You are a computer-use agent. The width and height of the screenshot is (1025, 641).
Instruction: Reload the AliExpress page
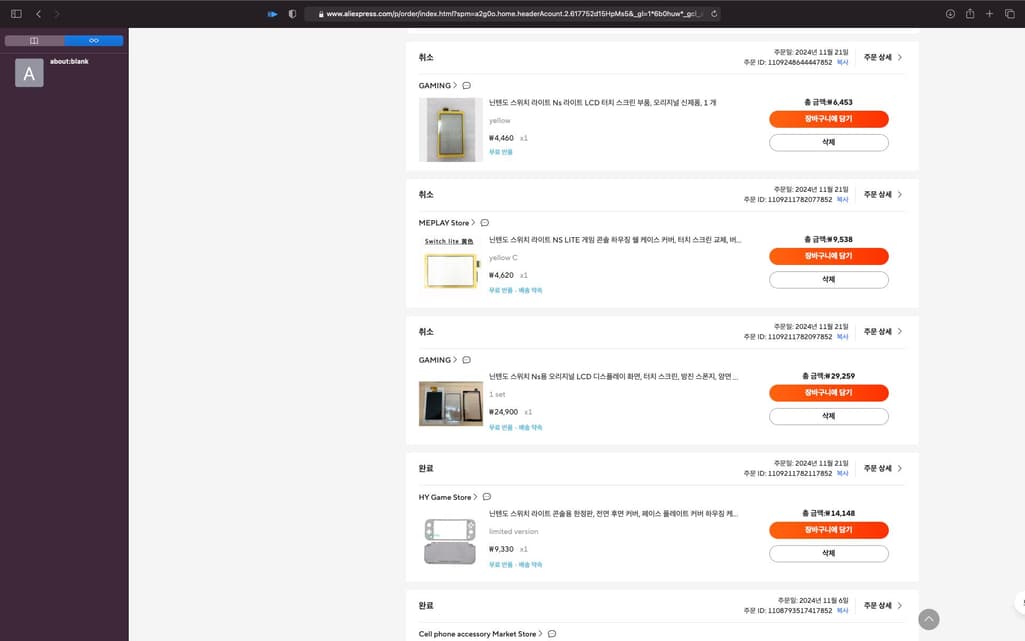[x=714, y=14]
